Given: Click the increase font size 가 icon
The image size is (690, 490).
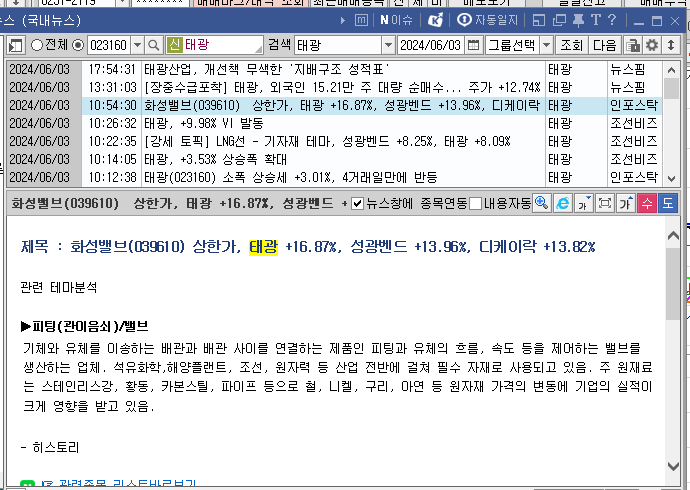Looking at the screenshot, I should (x=626, y=203).
